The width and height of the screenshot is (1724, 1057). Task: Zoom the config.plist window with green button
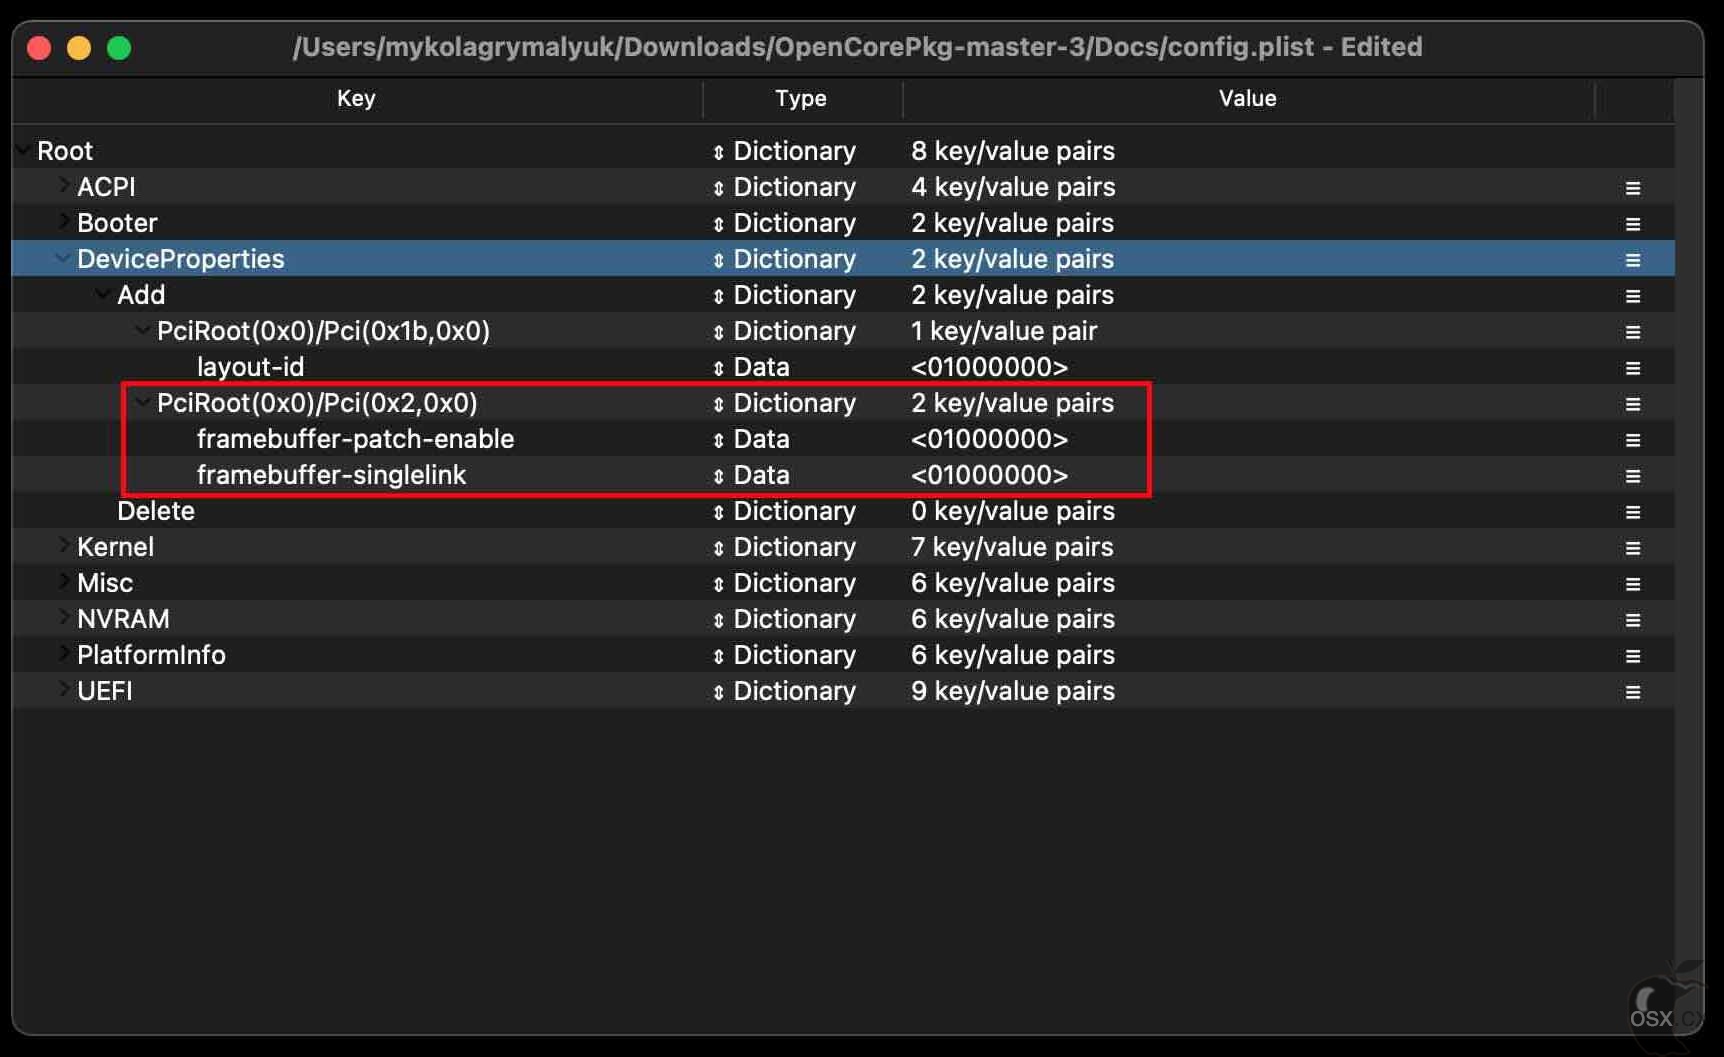pos(119,48)
